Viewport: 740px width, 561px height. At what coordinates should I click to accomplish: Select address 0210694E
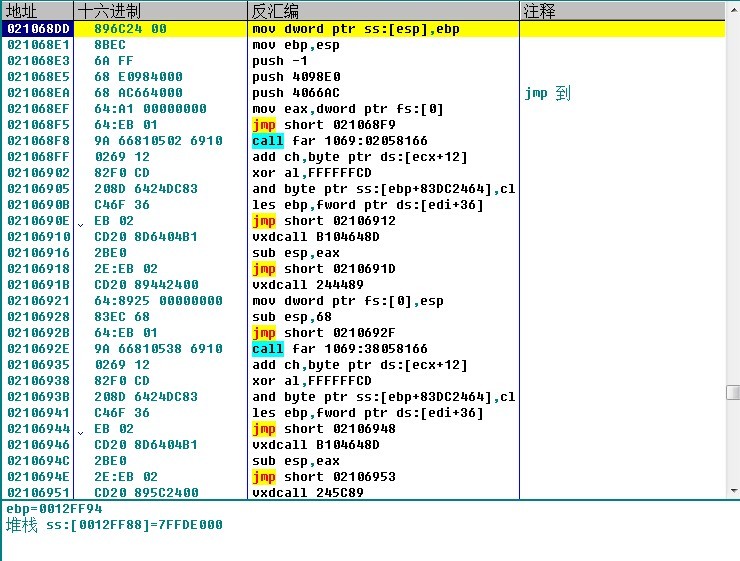point(38,477)
